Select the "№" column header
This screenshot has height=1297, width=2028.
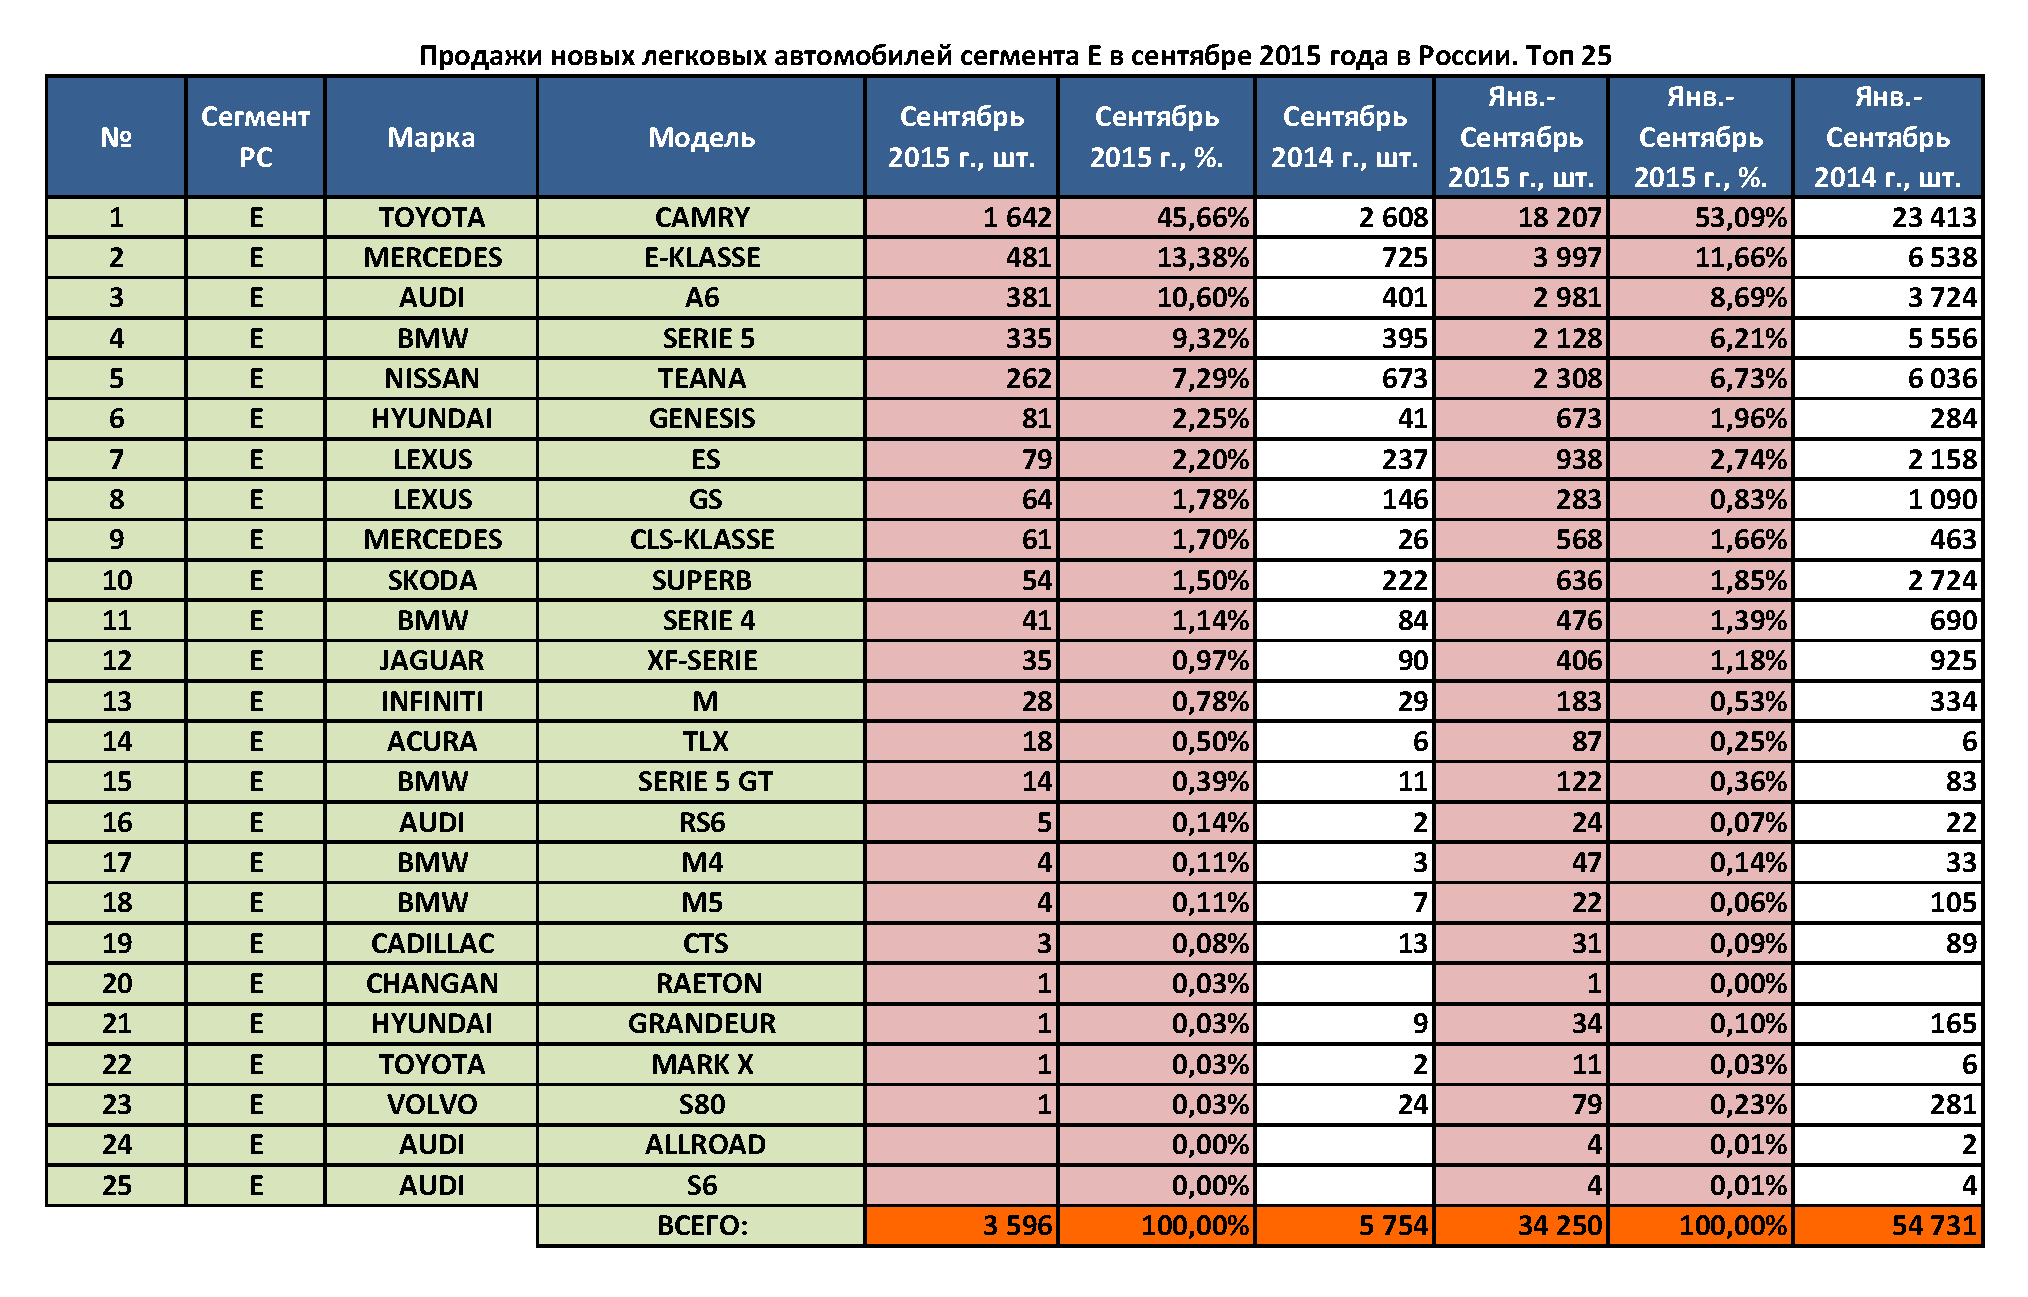tap(116, 137)
